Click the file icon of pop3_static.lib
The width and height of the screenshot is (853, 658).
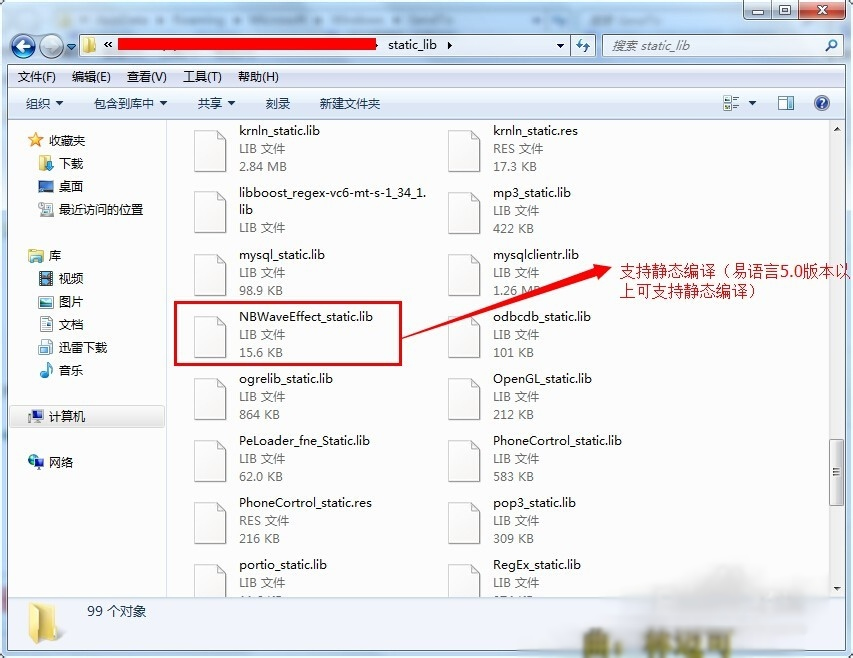tap(464, 523)
